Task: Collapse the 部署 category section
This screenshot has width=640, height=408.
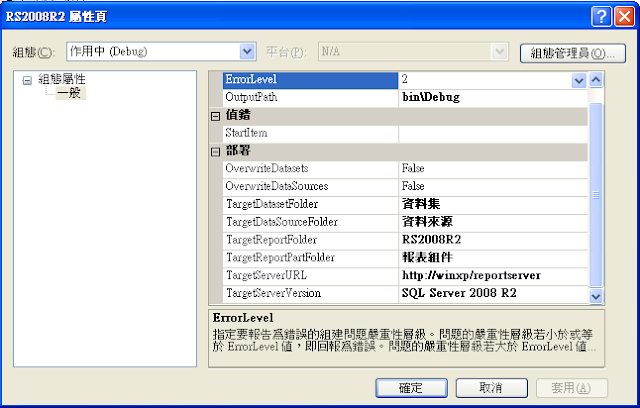Action: point(216,152)
